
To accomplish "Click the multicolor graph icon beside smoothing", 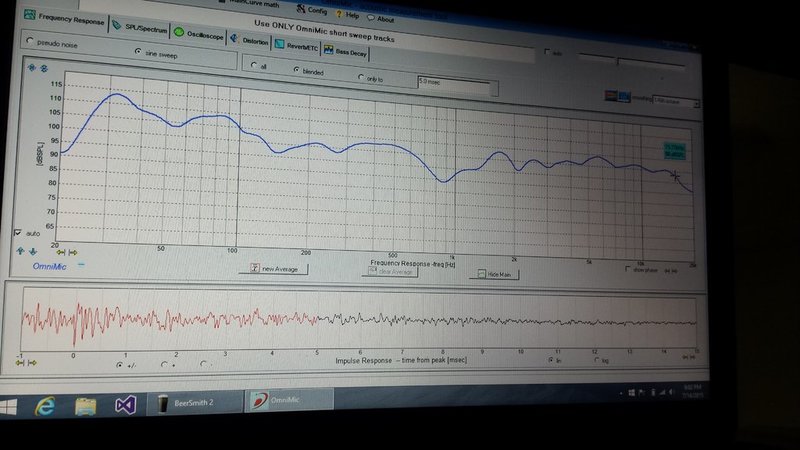I will [x=610, y=95].
